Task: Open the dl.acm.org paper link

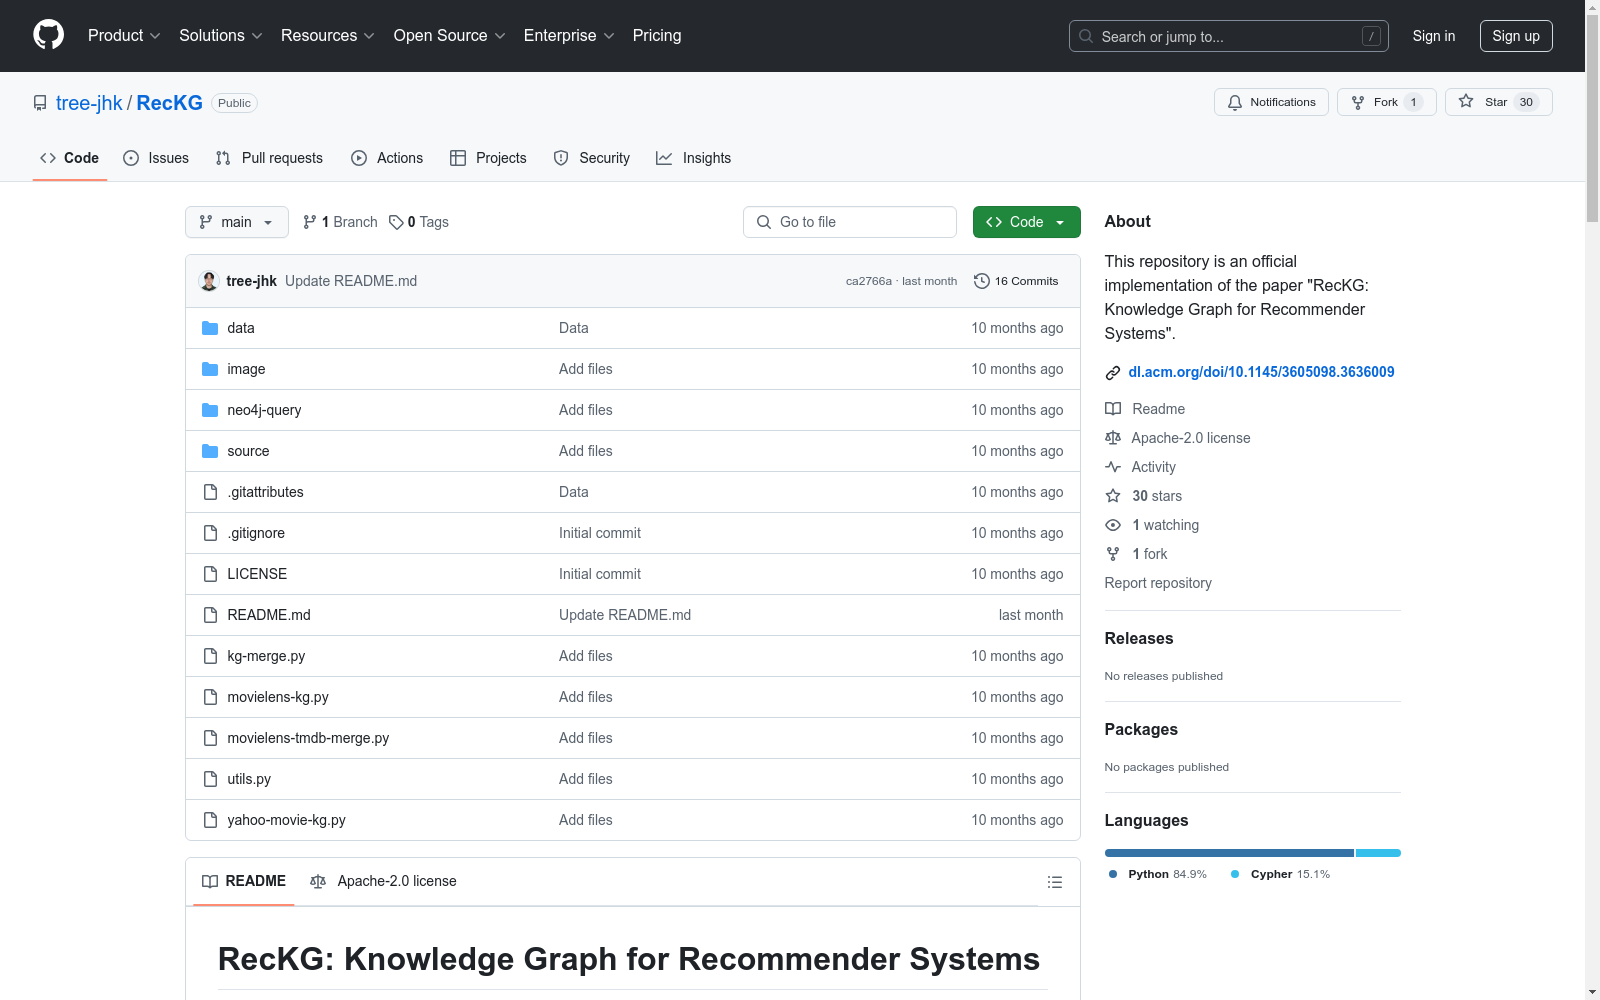Action: pyautogui.click(x=1261, y=372)
